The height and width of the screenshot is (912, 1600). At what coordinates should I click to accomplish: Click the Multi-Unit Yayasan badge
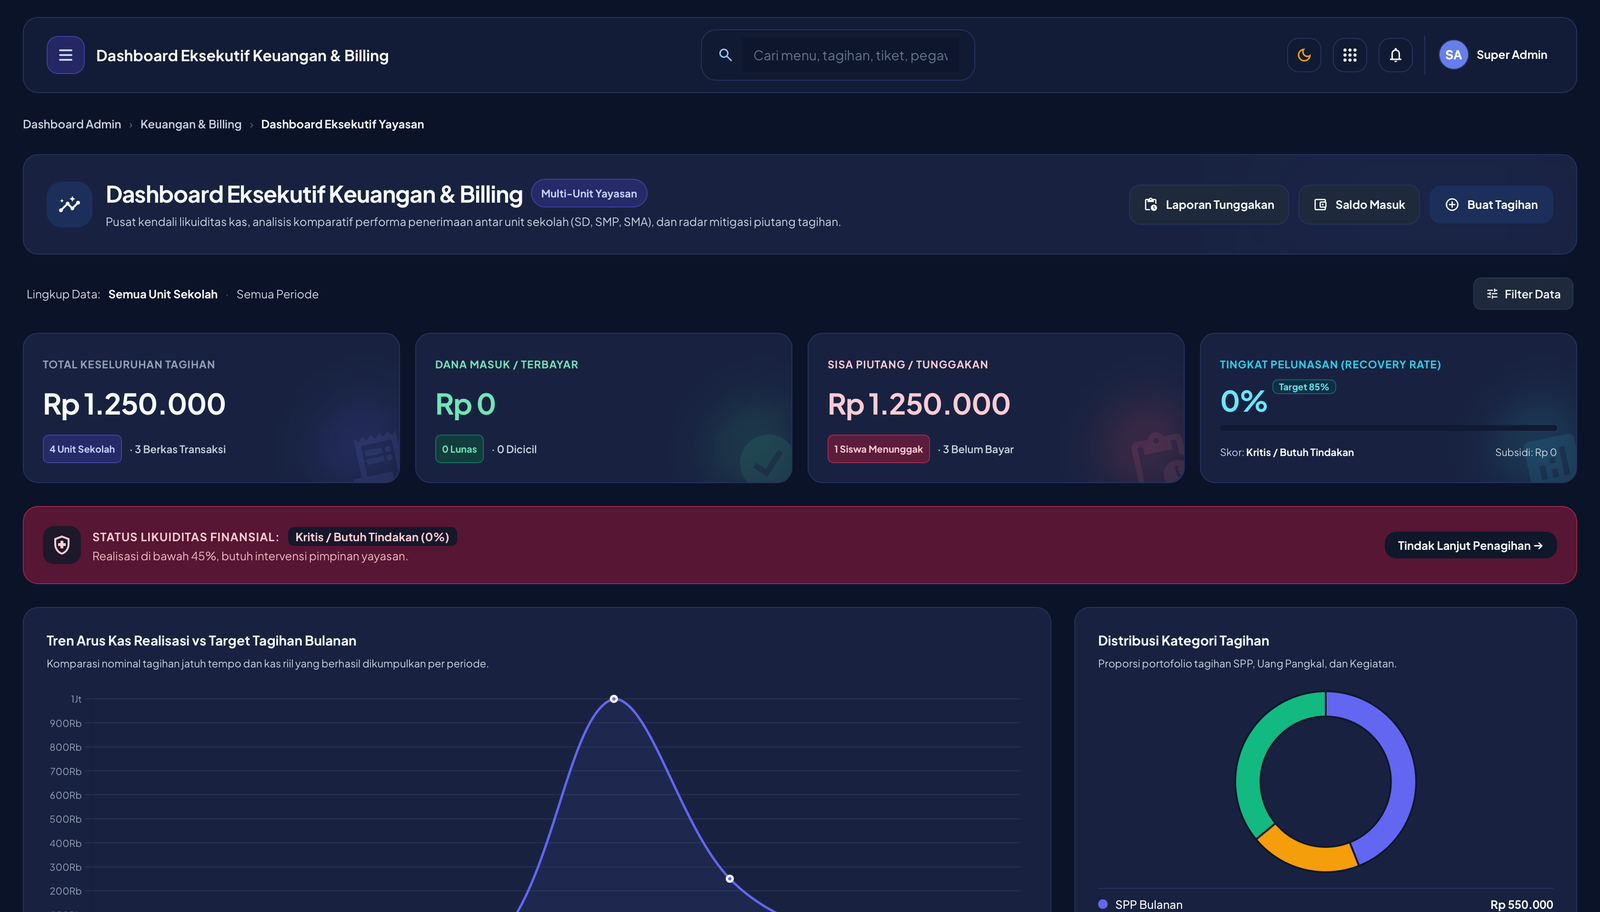click(589, 193)
